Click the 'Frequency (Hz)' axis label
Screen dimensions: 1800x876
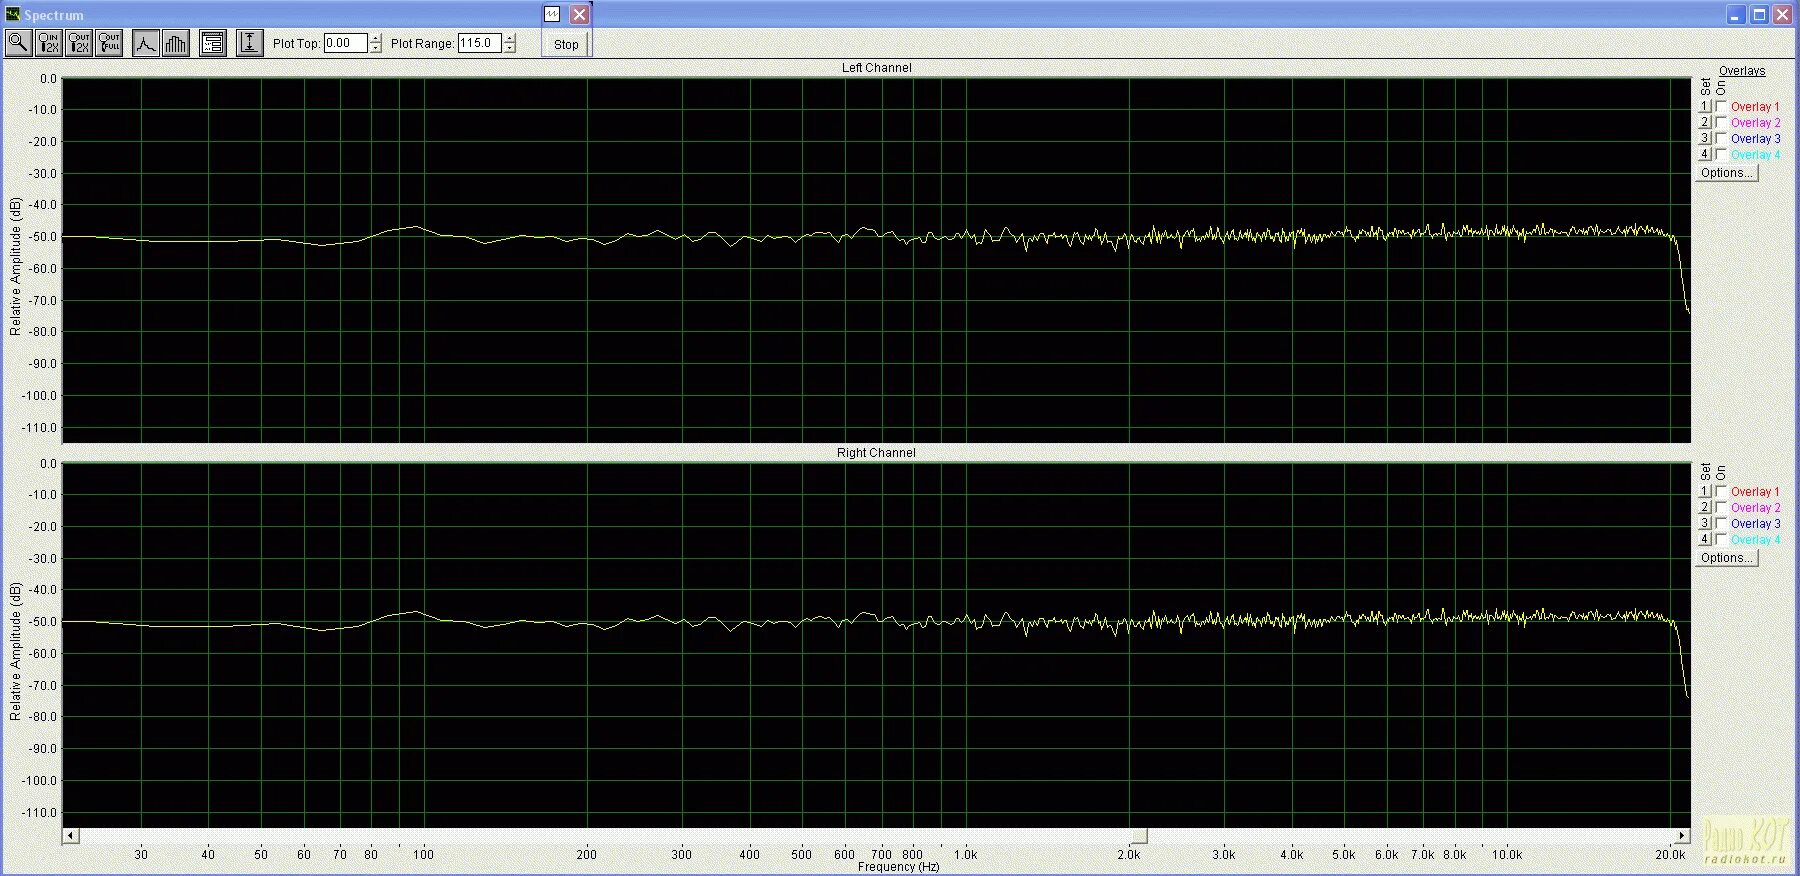click(x=898, y=867)
